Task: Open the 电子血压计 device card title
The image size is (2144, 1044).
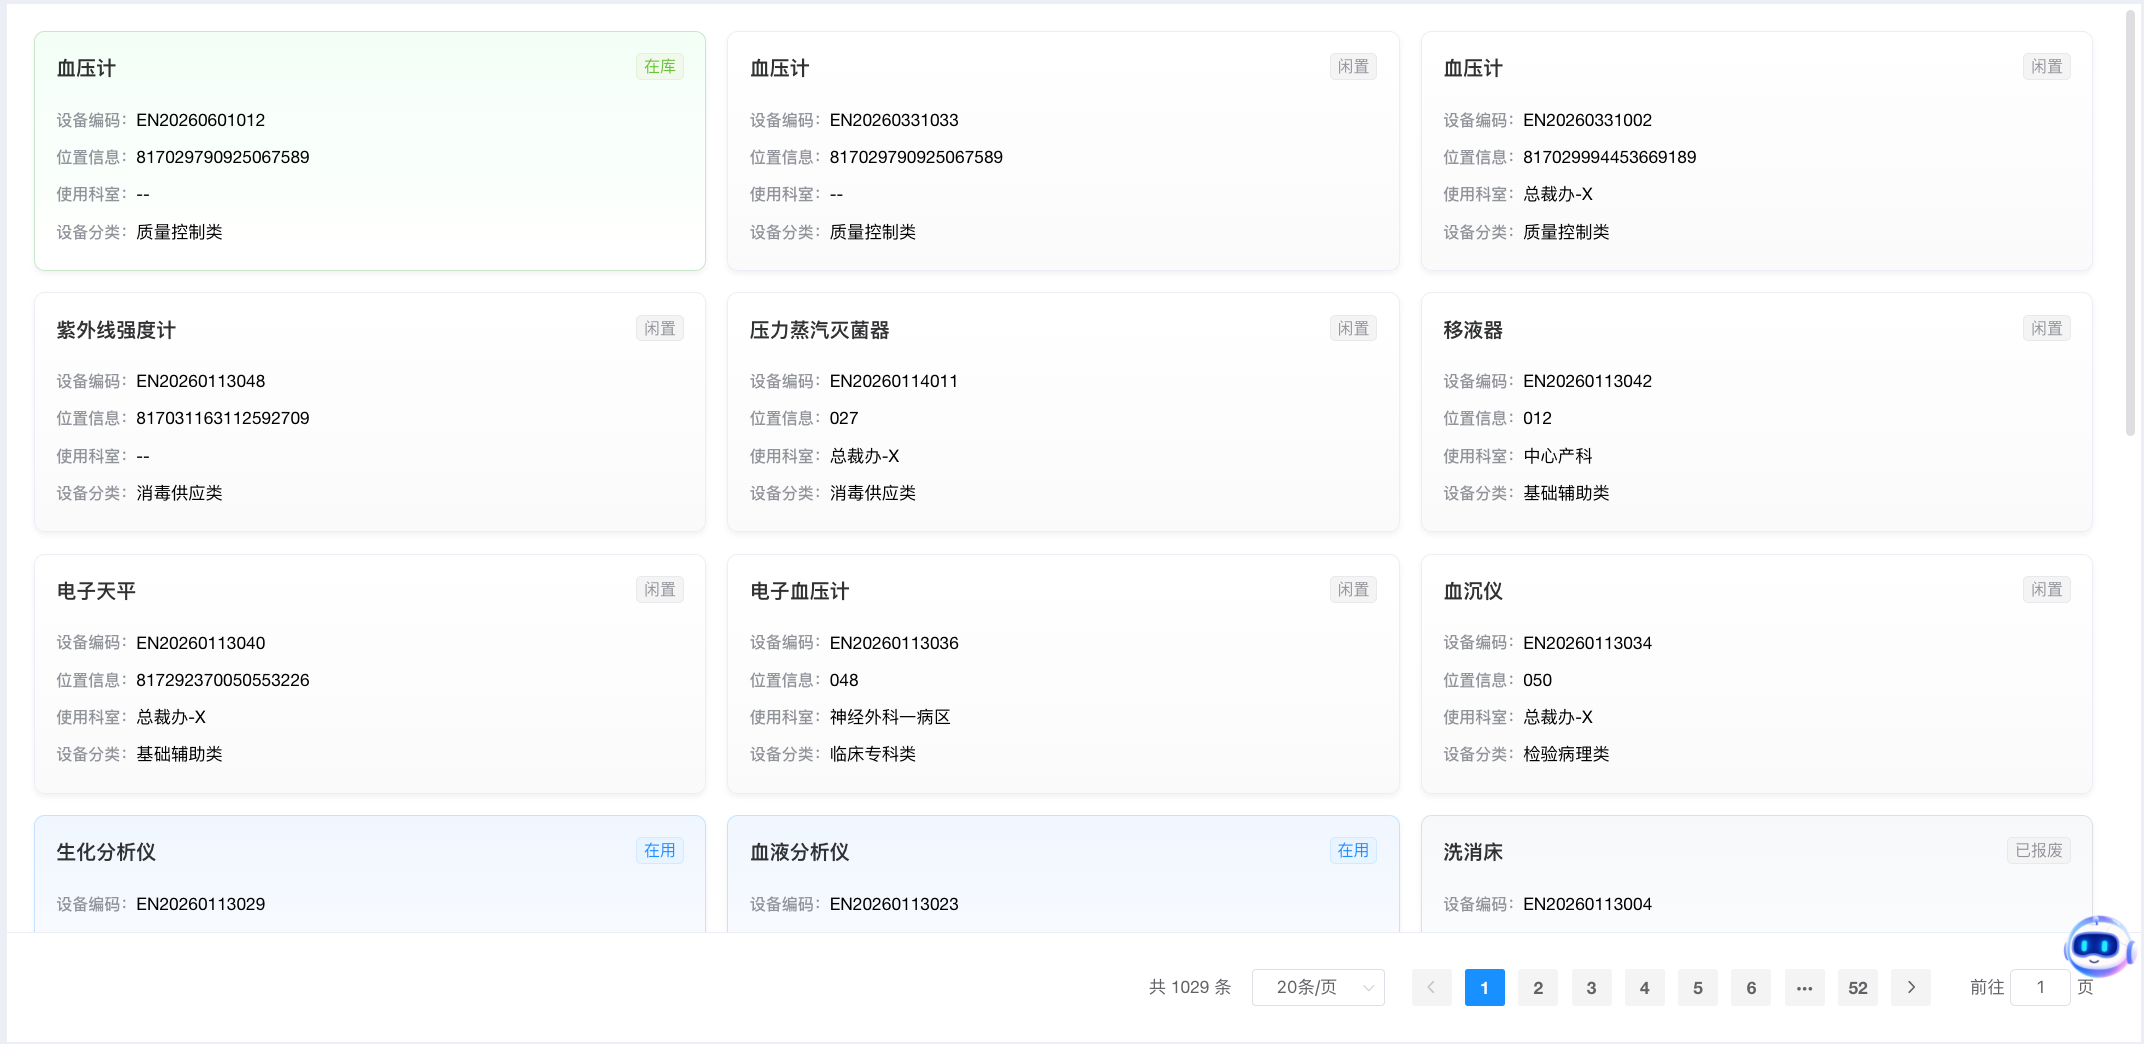Action: (x=799, y=591)
